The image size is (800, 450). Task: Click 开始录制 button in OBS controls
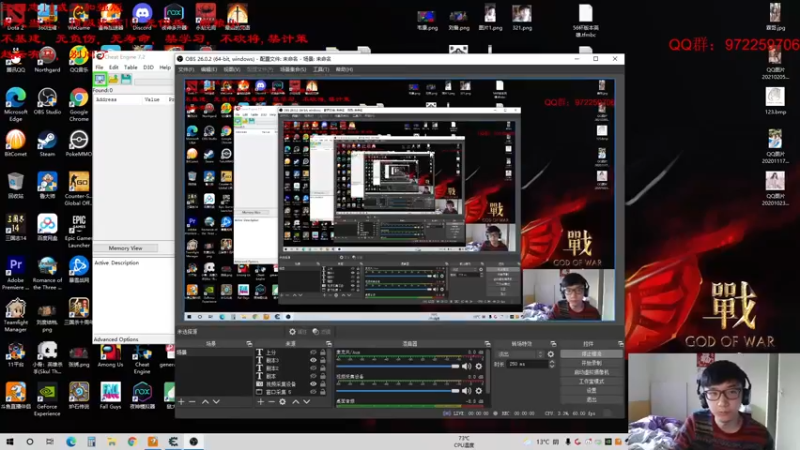[591, 363]
